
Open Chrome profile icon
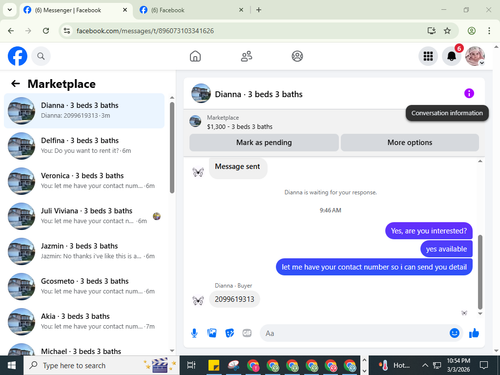point(471,31)
